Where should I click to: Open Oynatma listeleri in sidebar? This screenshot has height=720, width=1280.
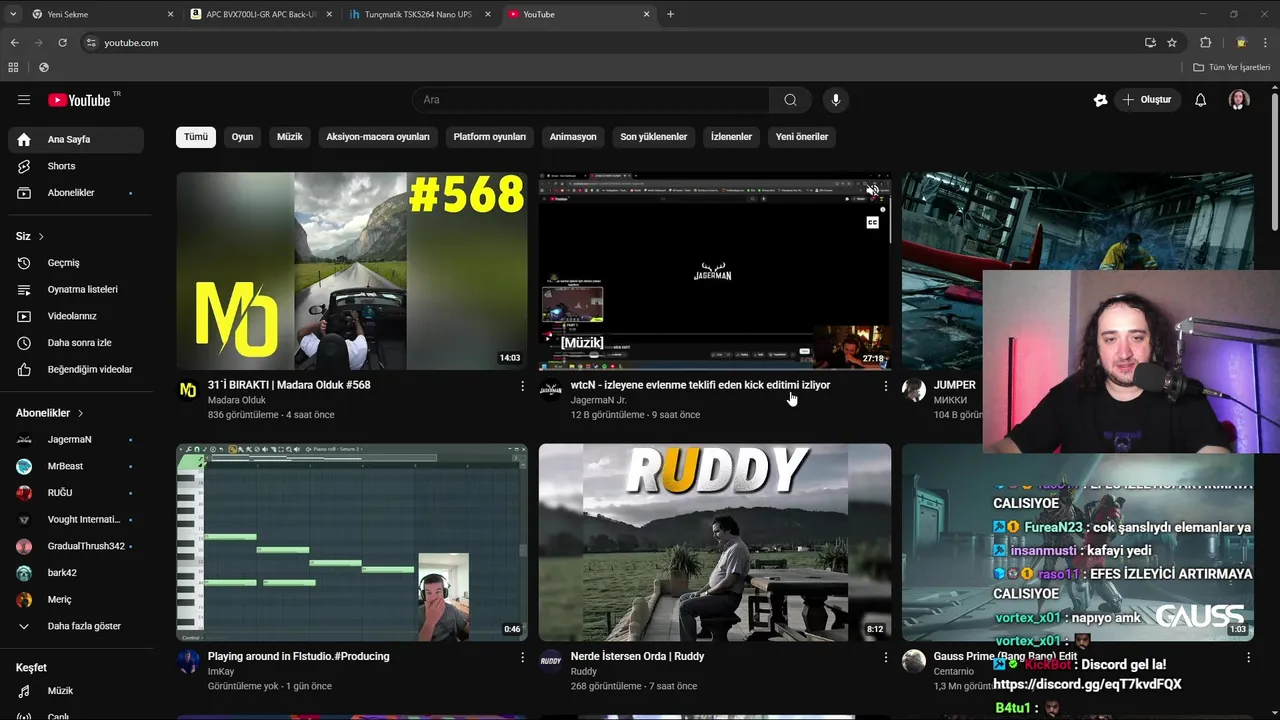coord(76,290)
